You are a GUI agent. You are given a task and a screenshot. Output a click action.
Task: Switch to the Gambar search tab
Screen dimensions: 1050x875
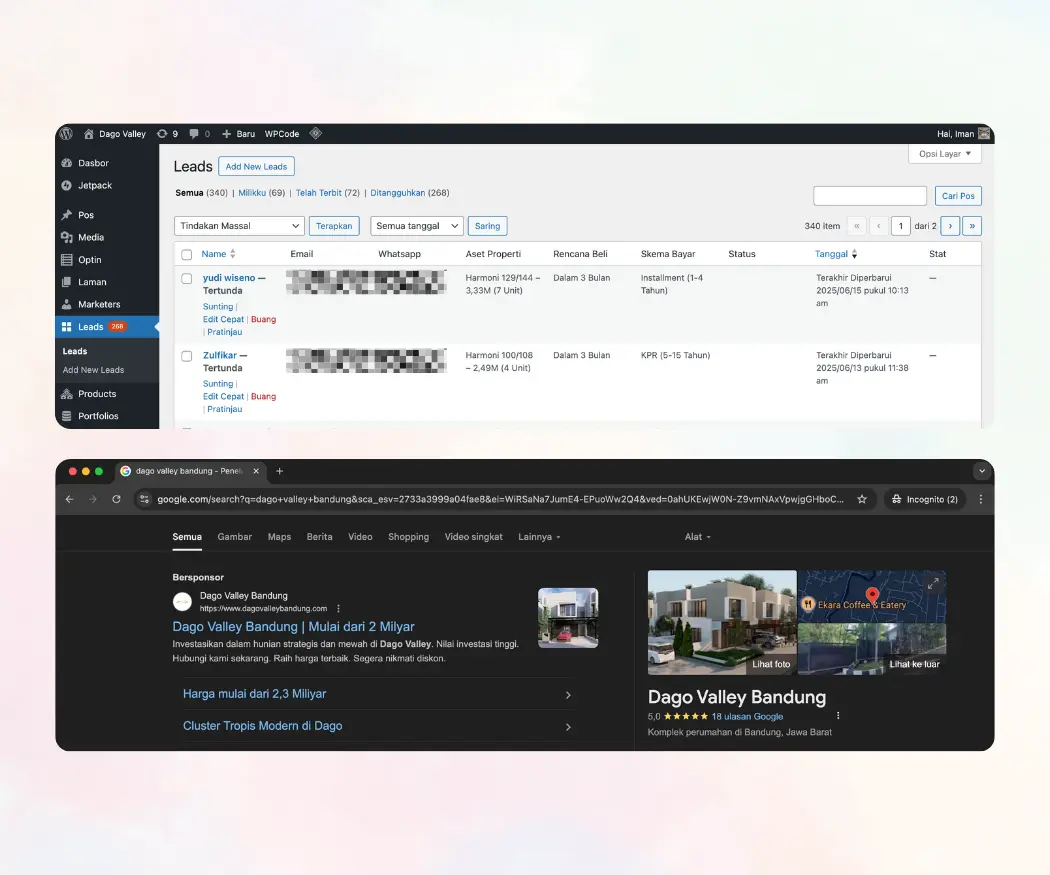[x=234, y=537]
